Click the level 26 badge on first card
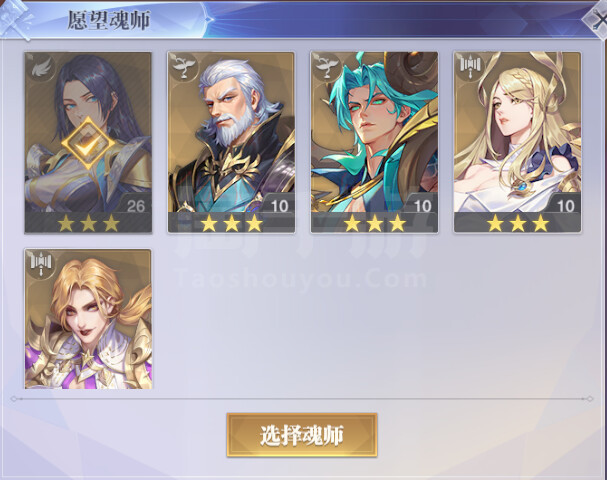607x480 pixels. point(136,206)
